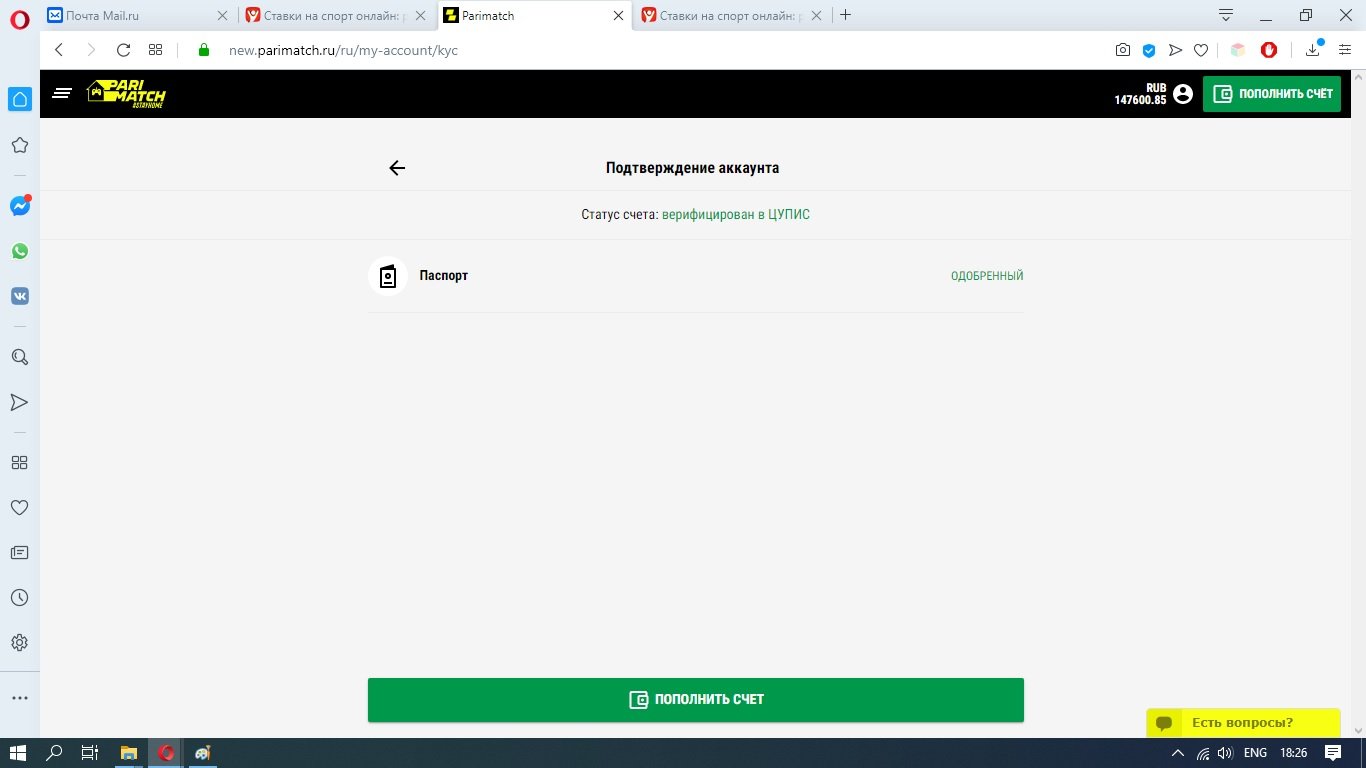Open WhatsApp in Opera sidebar

point(19,251)
